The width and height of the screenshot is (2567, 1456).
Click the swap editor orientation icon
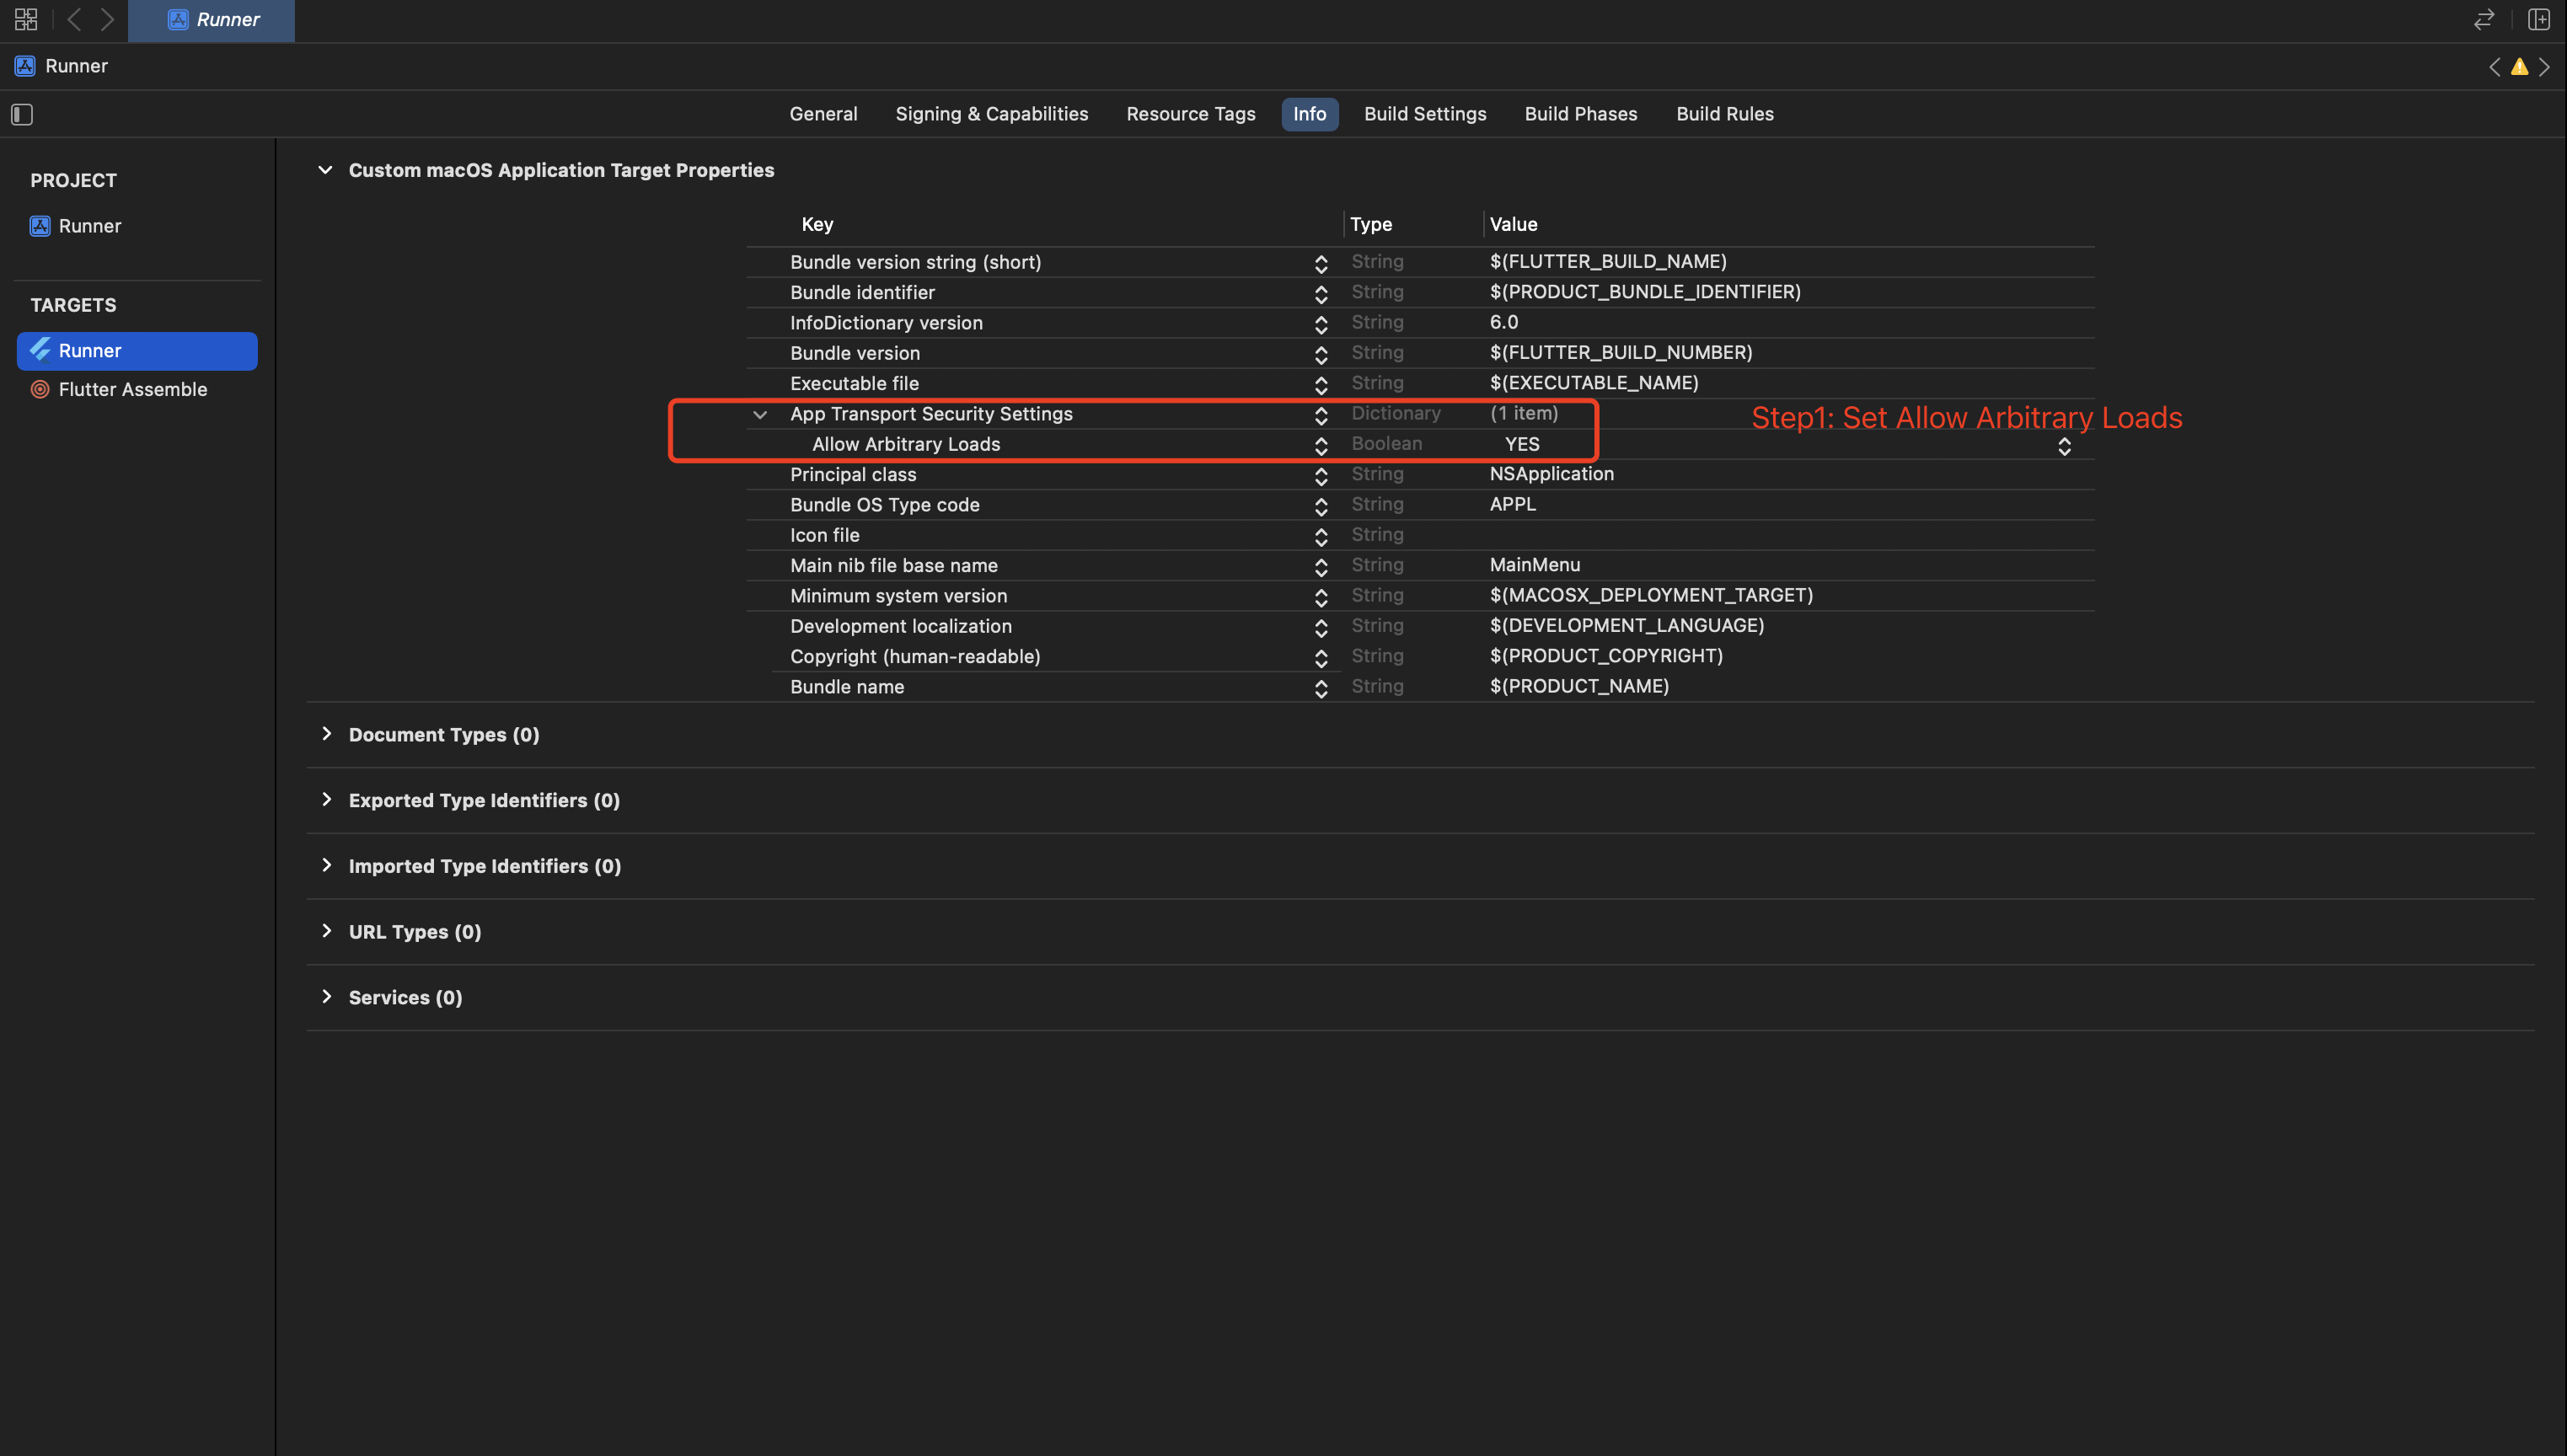point(2483,19)
